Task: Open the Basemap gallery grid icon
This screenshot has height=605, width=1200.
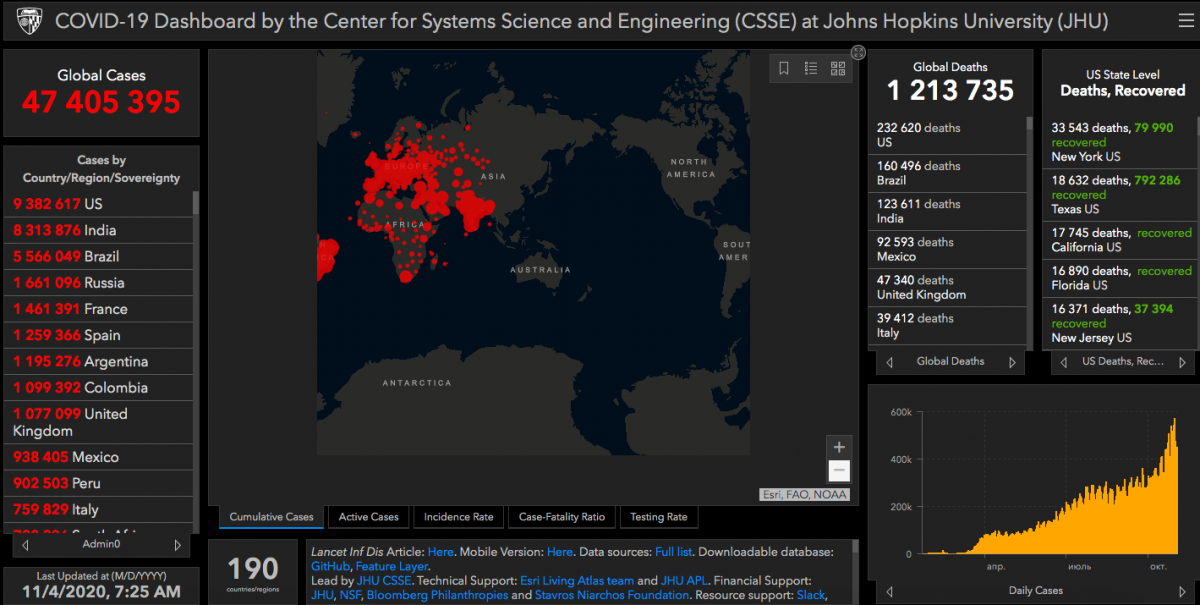Action: click(x=838, y=68)
